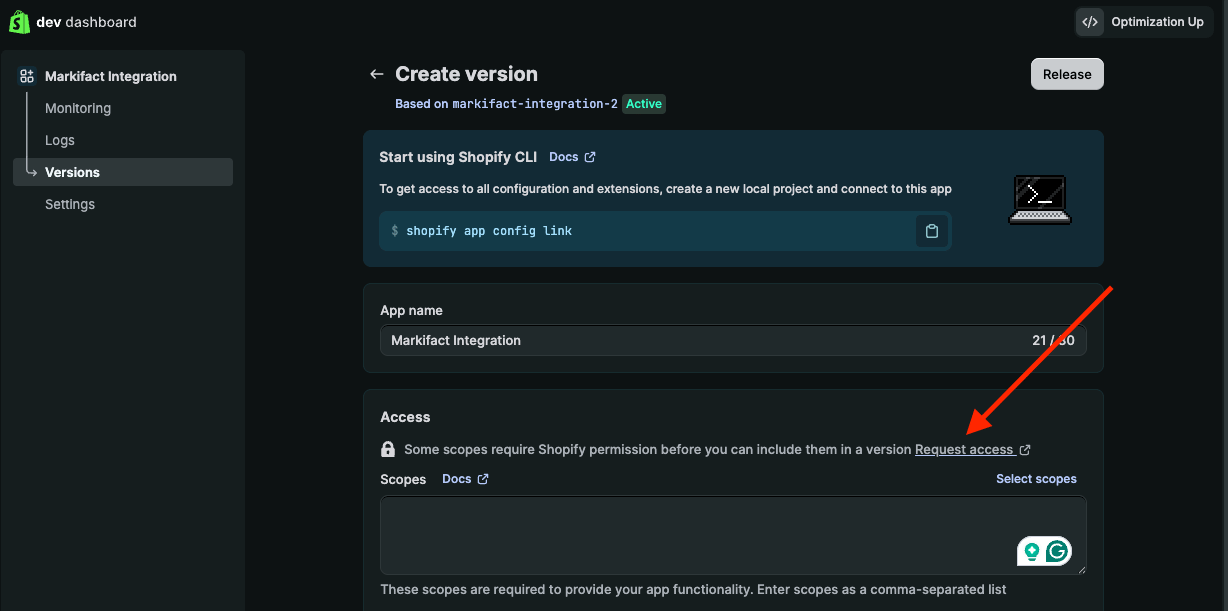1228x611 pixels.
Task: Open the app Settings page
Action: (x=70, y=204)
